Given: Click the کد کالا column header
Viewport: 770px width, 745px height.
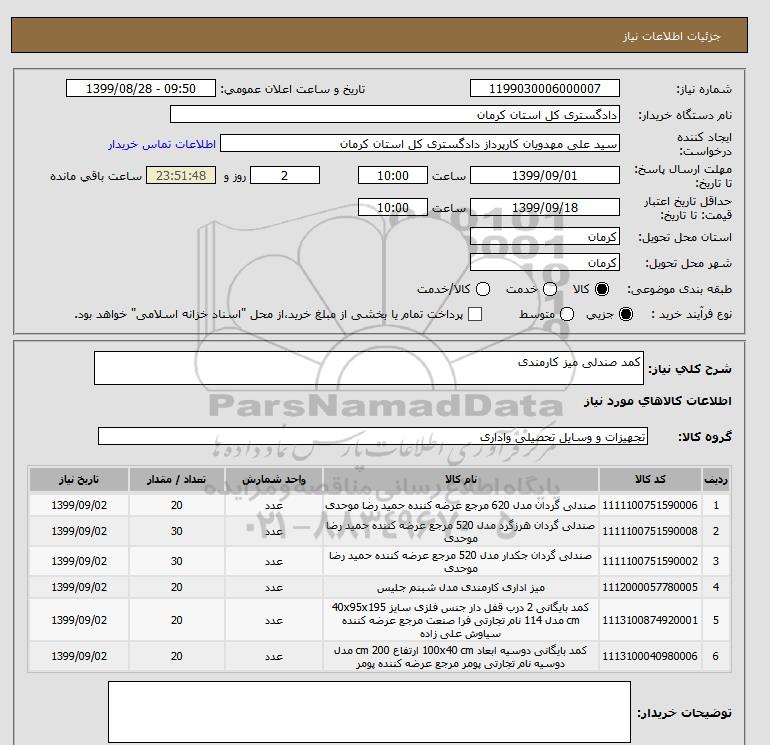Looking at the screenshot, I should tap(650, 480).
